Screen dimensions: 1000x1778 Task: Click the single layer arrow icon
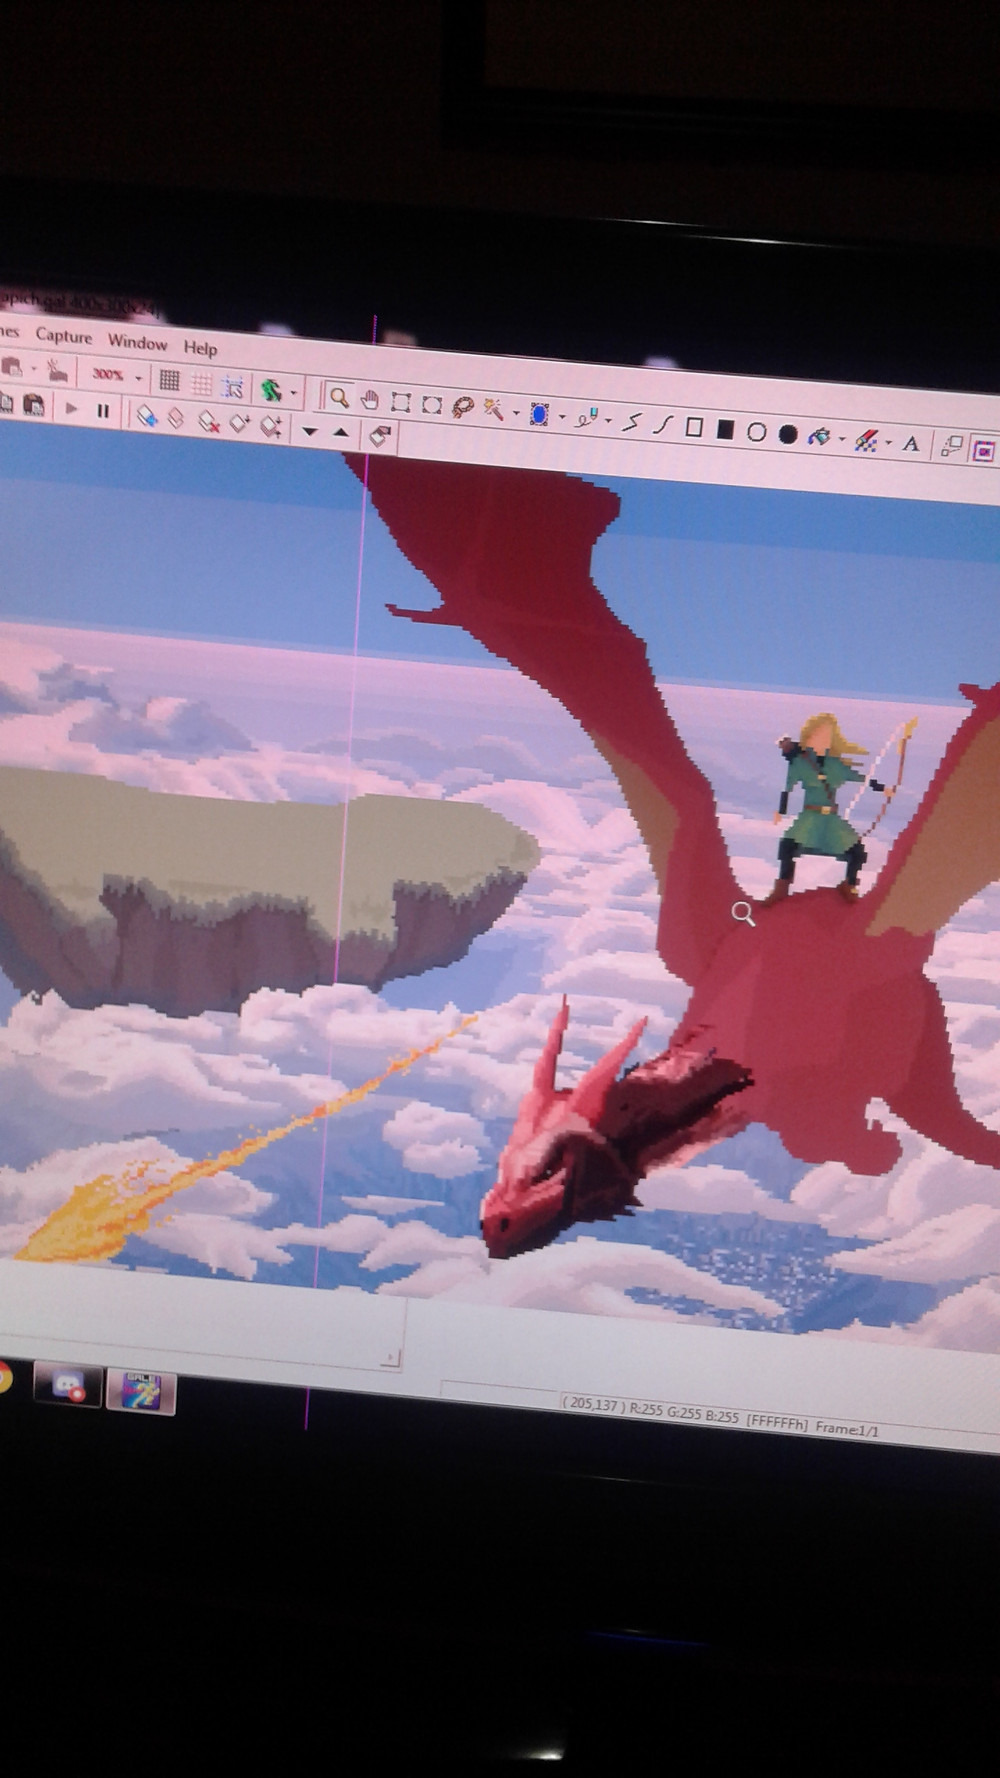(x=239, y=423)
